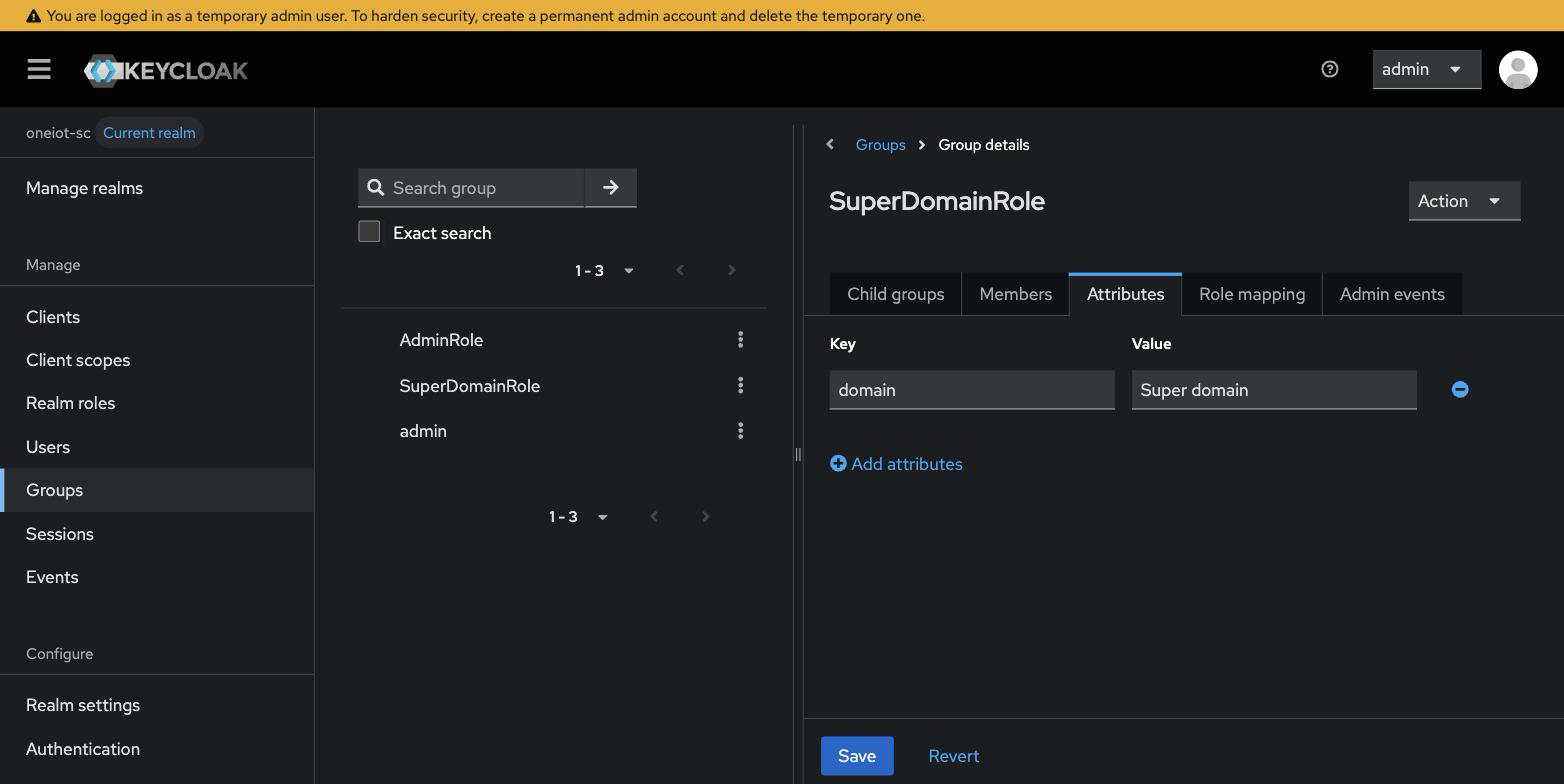Open Manage realms in sidebar
The width and height of the screenshot is (1564, 784).
157,188
